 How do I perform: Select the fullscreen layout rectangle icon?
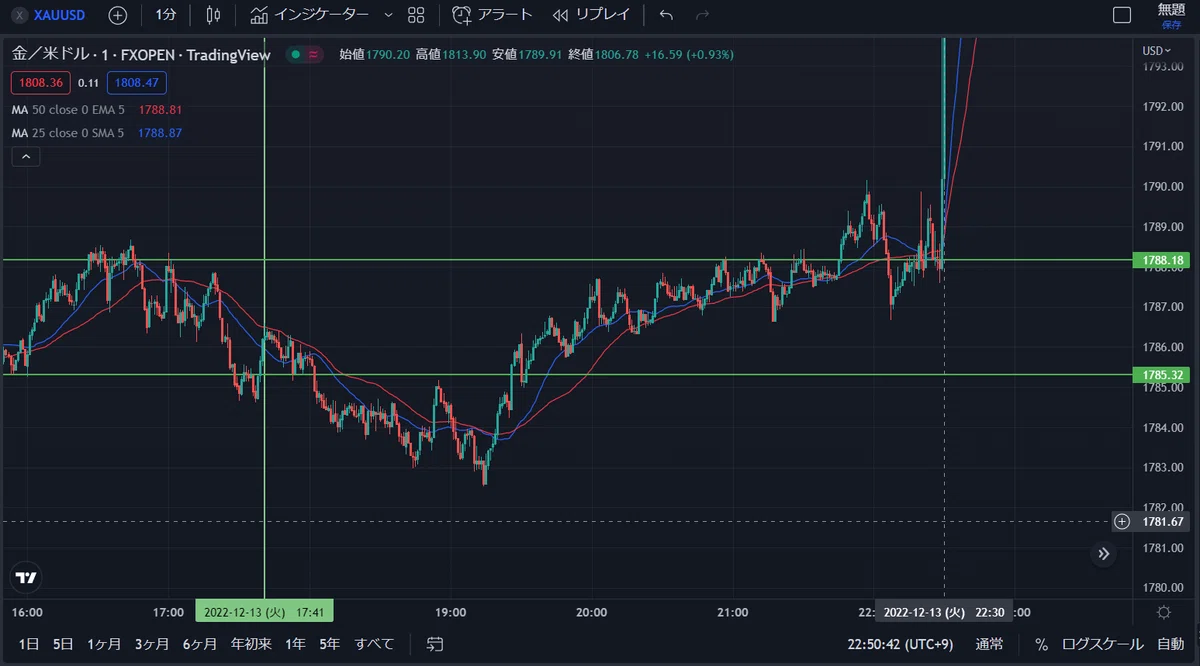(x=1122, y=15)
